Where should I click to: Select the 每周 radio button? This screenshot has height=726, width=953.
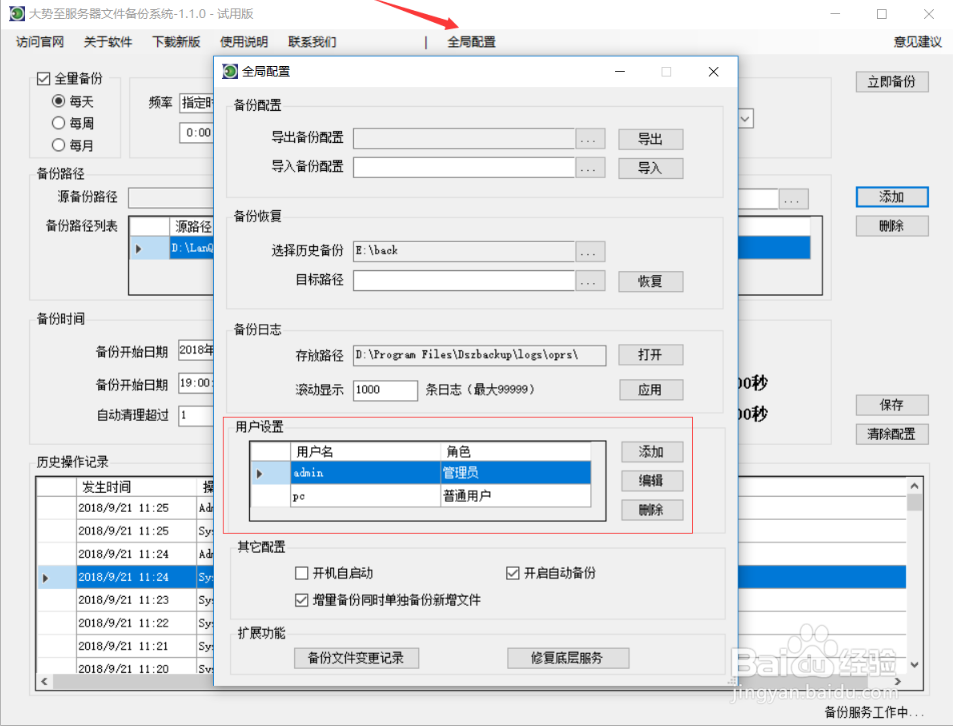tap(58, 123)
